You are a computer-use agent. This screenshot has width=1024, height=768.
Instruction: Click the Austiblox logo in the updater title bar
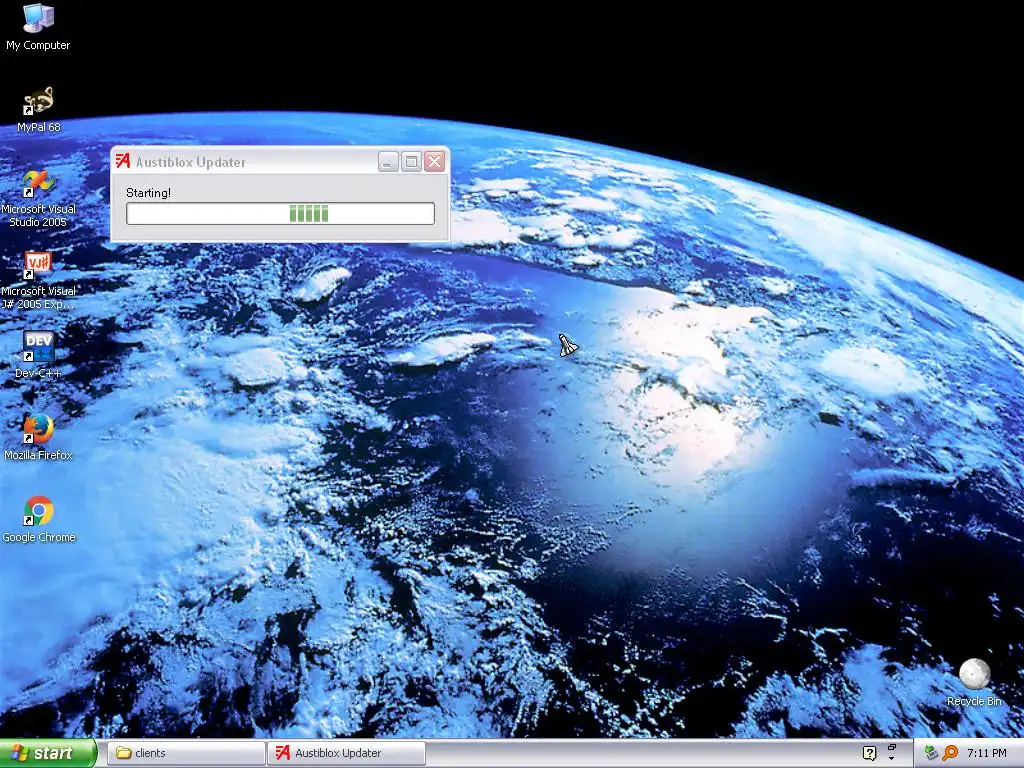[x=123, y=161]
